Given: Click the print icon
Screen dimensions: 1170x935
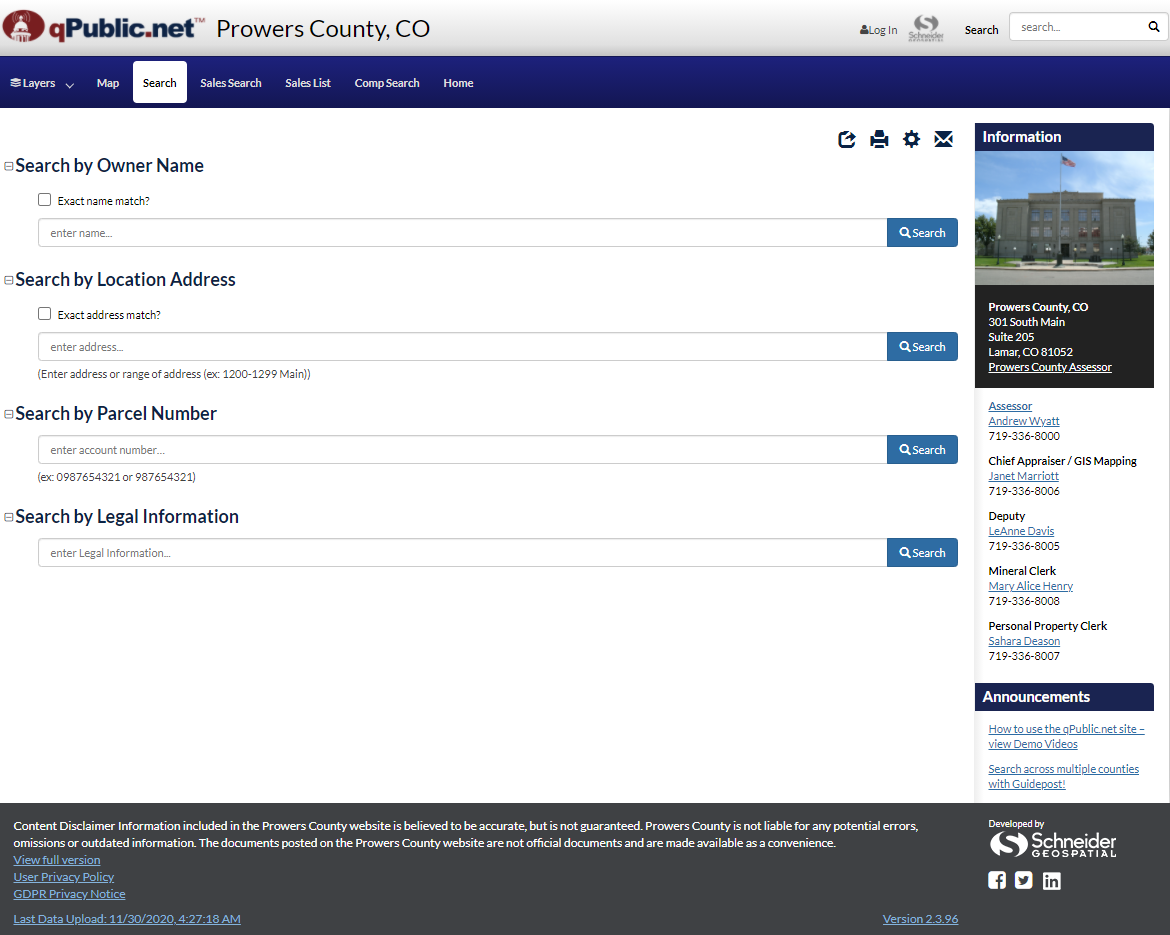Looking at the screenshot, I should pos(879,140).
